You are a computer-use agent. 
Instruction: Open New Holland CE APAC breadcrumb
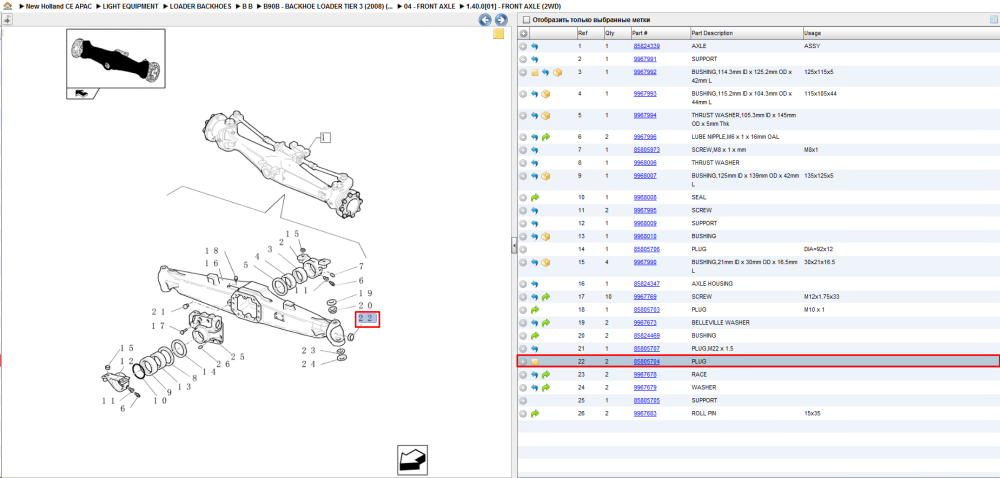pos(59,6)
